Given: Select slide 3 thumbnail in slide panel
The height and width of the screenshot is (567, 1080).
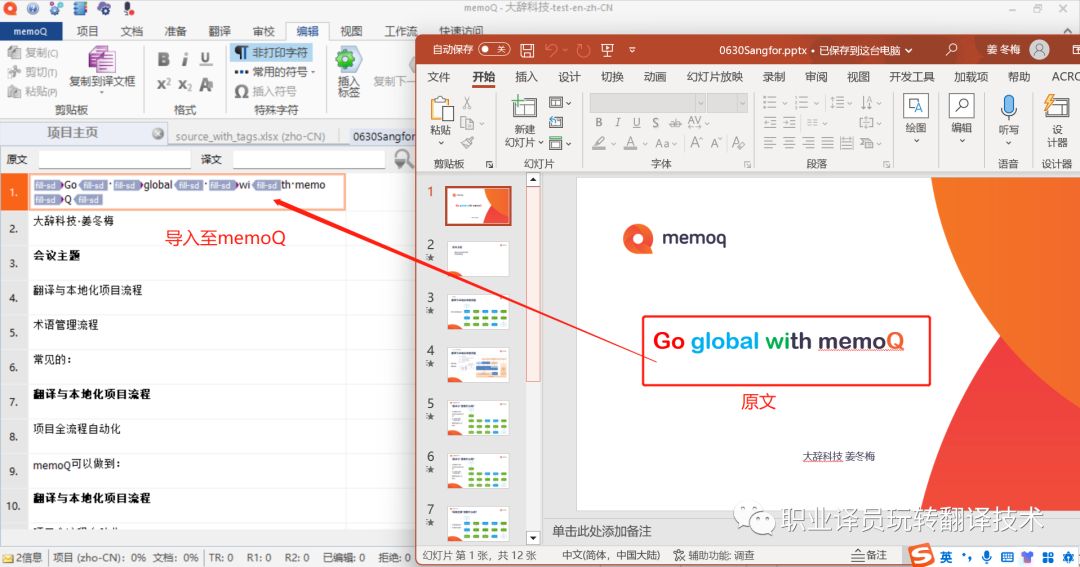Looking at the screenshot, I should 478,311.
